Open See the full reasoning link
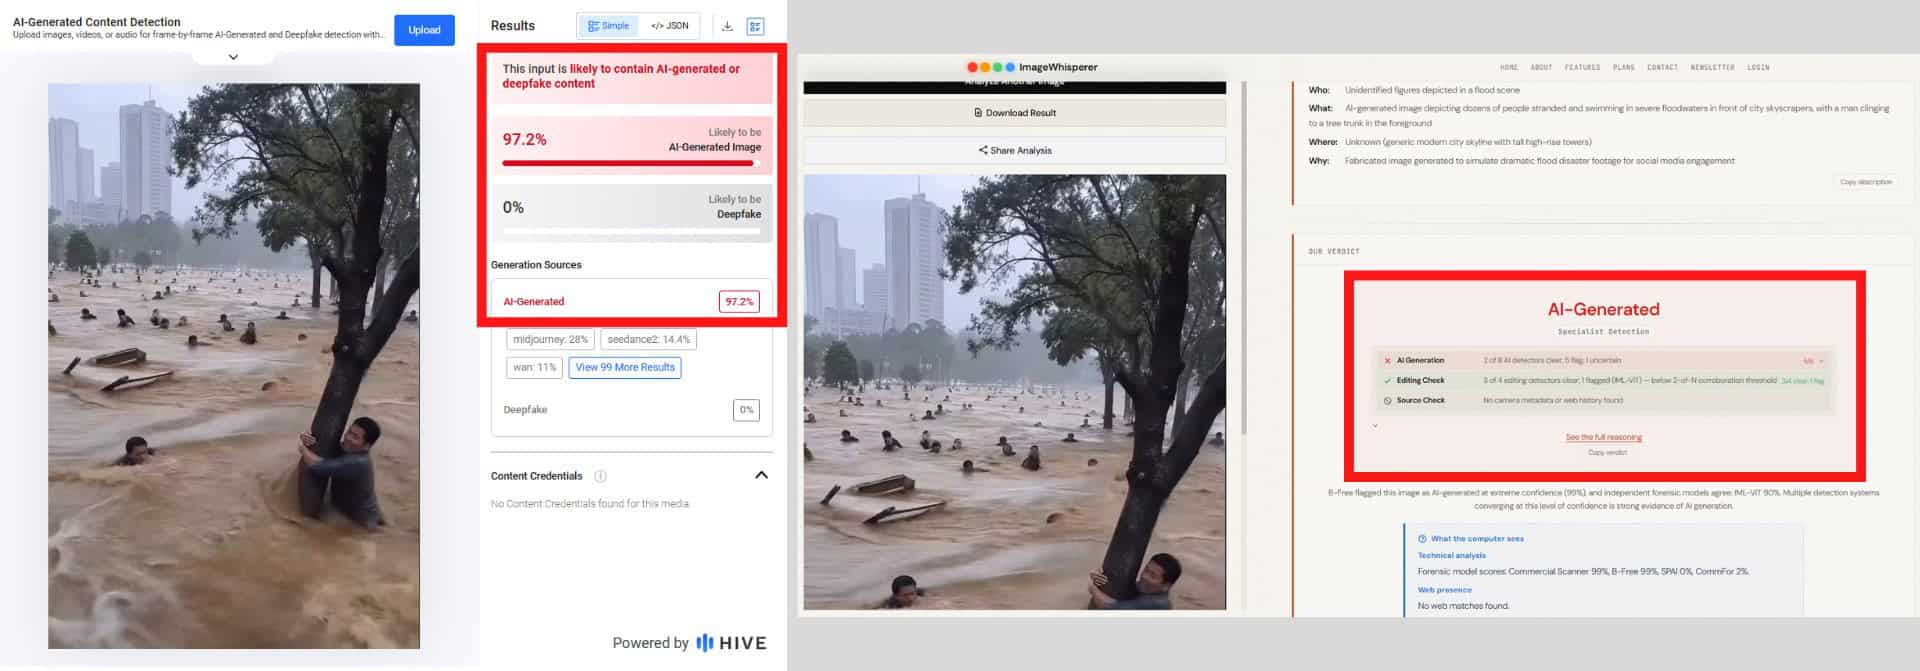1920x671 pixels. pos(1603,438)
